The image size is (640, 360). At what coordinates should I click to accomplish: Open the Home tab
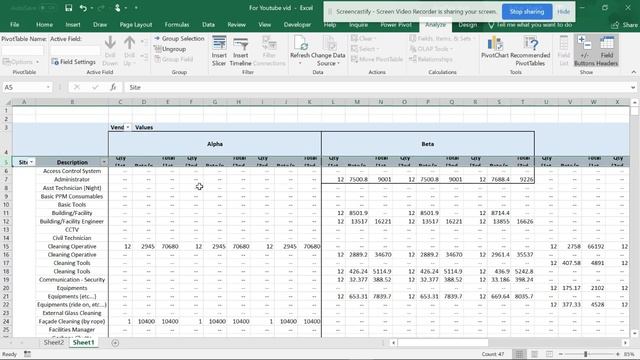click(x=44, y=25)
